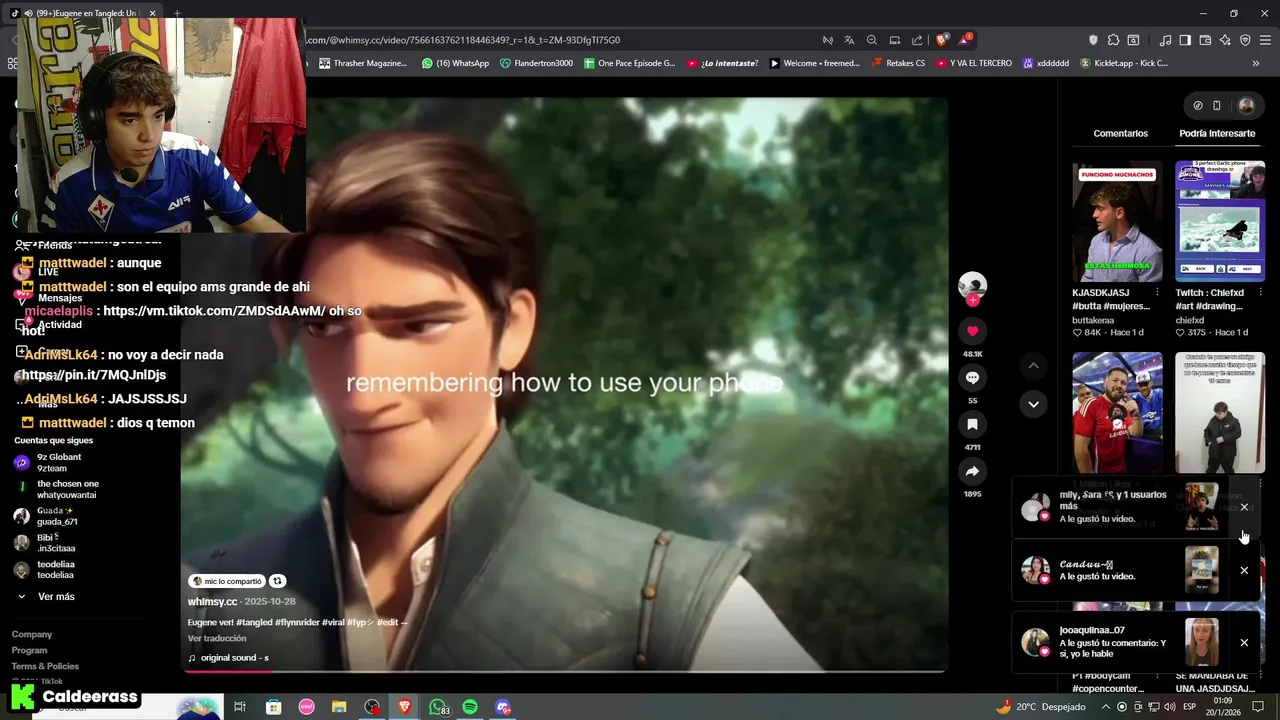
Task: Click 'Ver traducción' under the caption
Action: pos(217,638)
